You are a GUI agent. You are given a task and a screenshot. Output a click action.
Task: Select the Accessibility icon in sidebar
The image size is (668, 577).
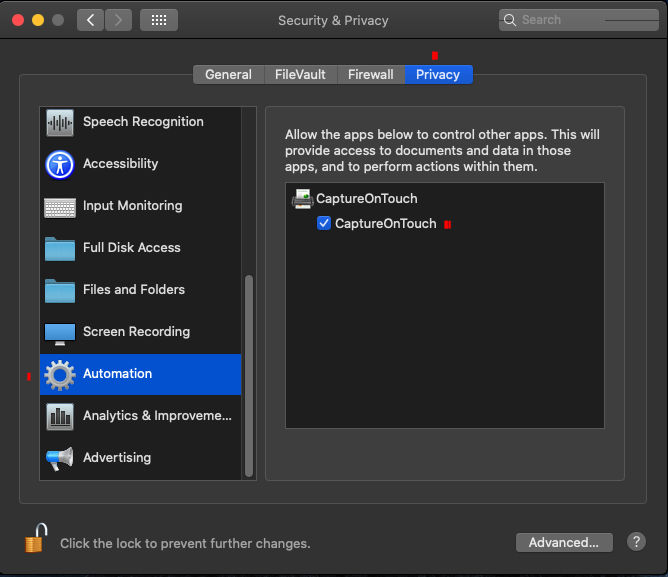coord(60,165)
